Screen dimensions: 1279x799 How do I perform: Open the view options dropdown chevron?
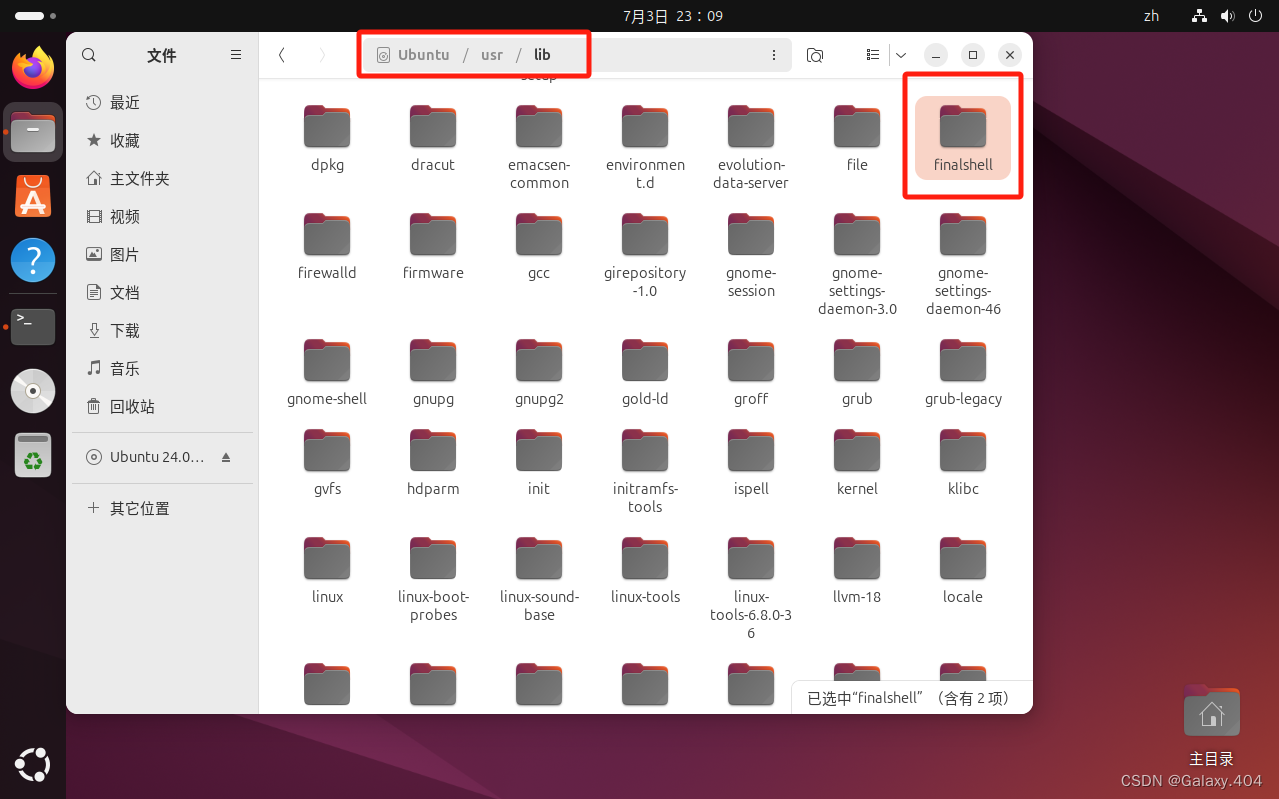[899, 55]
